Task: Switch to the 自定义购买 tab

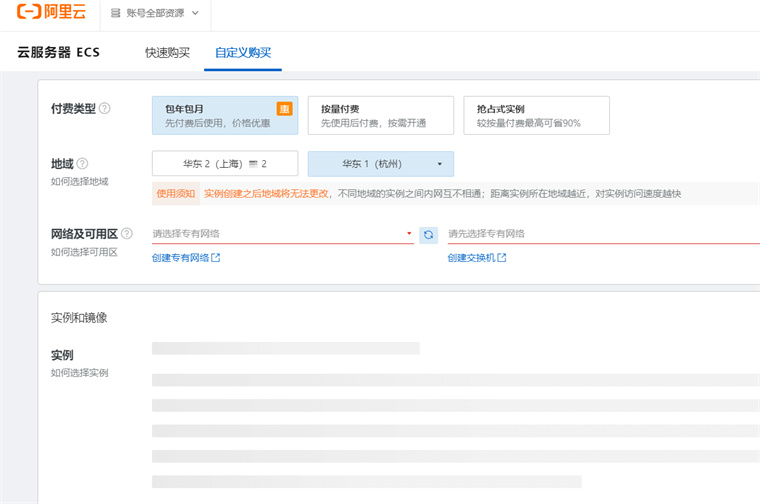Action: tap(243, 52)
